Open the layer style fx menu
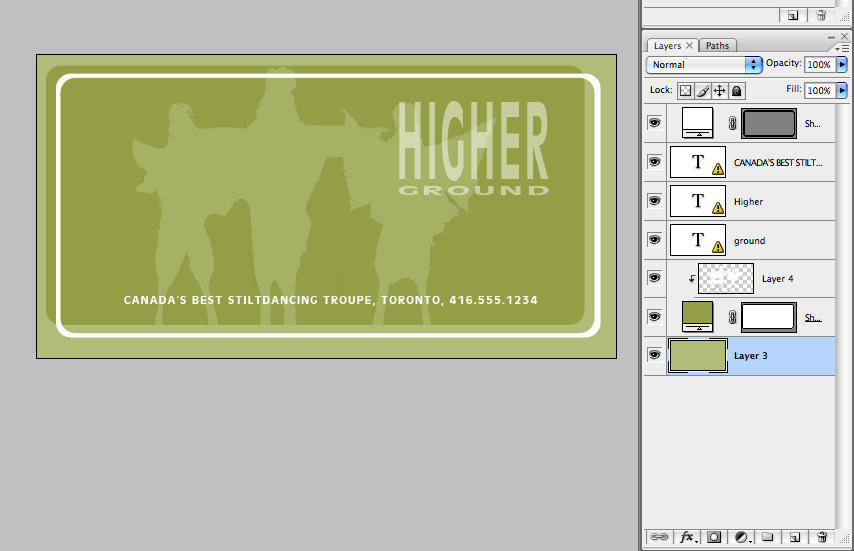The image size is (854, 551). tap(687, 537)
